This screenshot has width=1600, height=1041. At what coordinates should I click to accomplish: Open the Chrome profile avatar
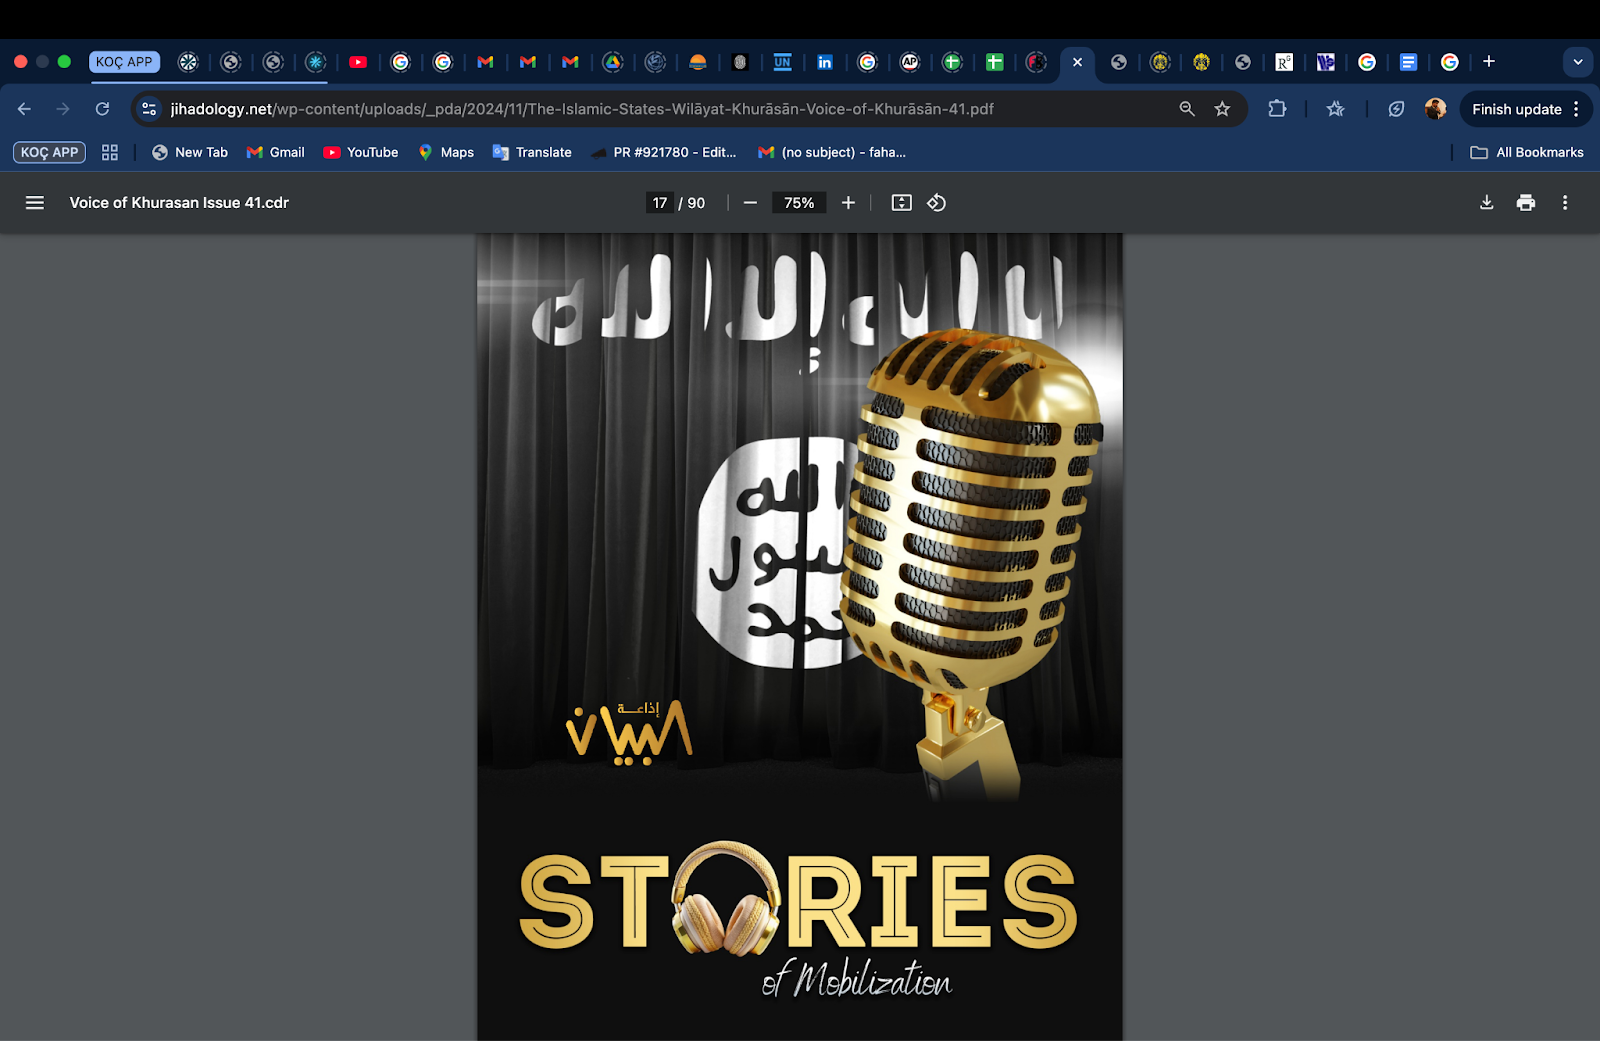(x=1435, y=109)
